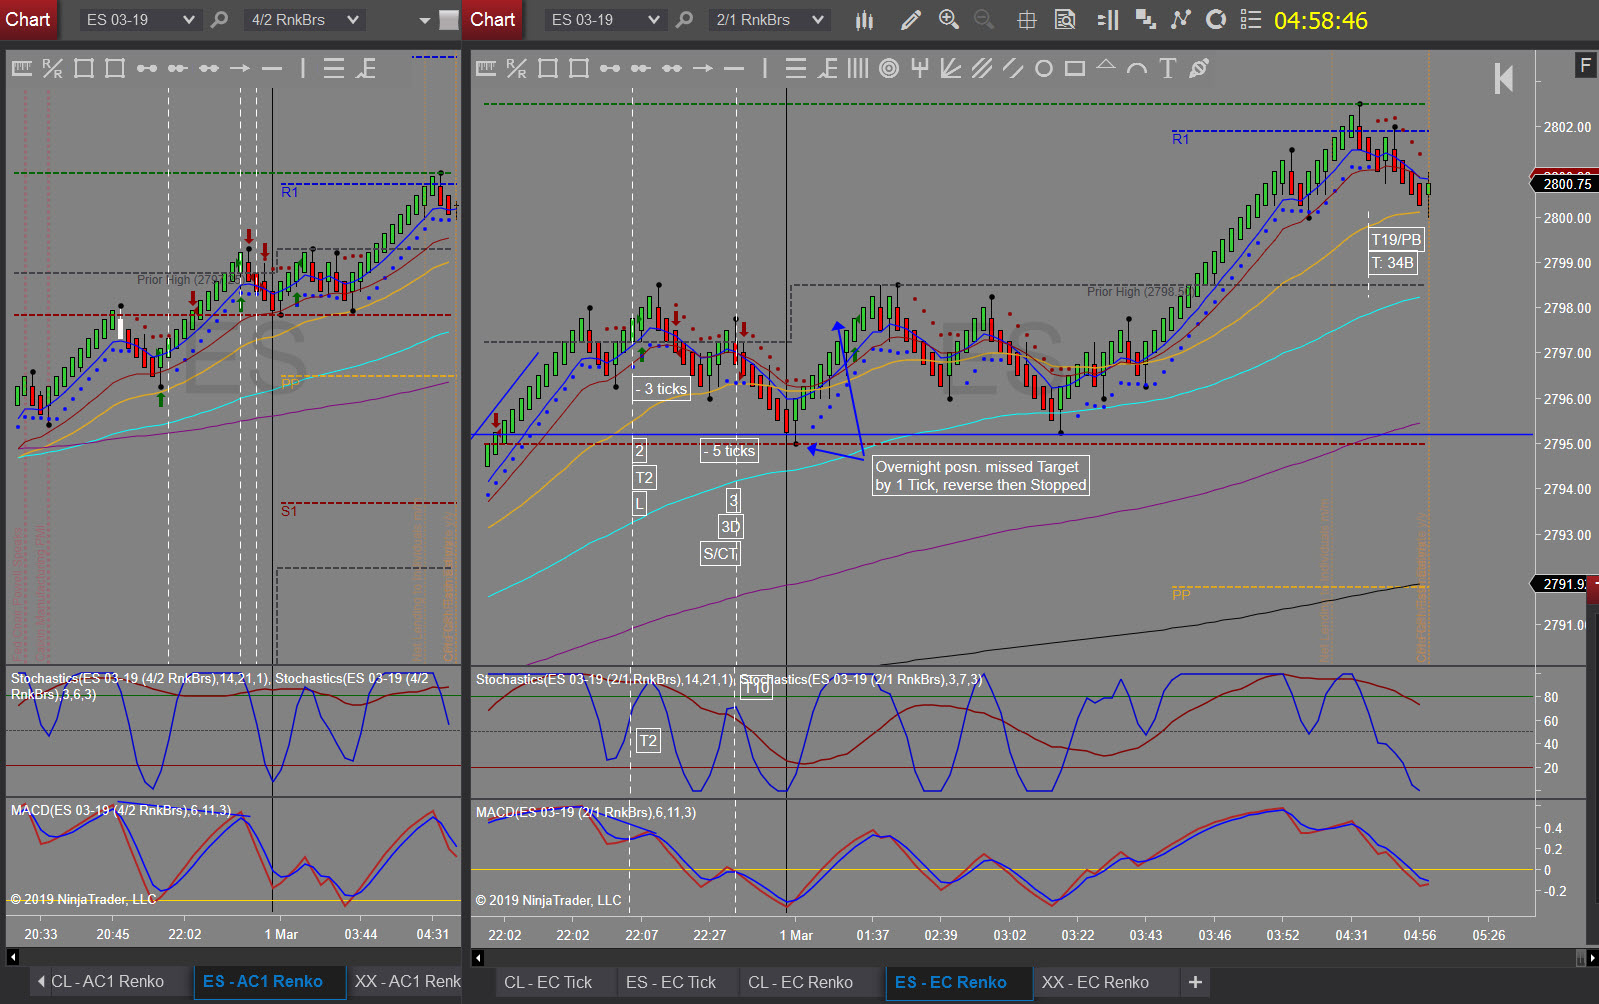The width and height of the screenshot is (1599, 1004).
Task: Toggle the F button above price axis
Action: click(x=1585, y=66)
